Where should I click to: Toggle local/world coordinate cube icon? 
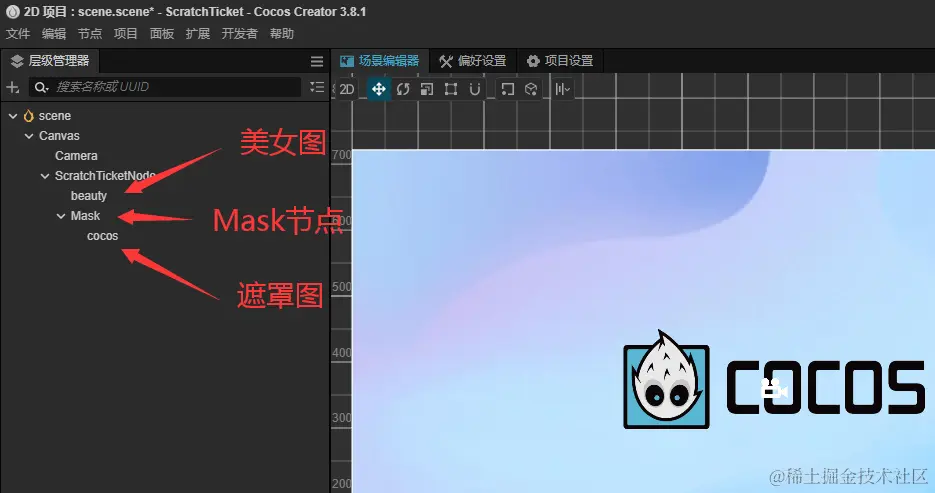tap(531, 89)
